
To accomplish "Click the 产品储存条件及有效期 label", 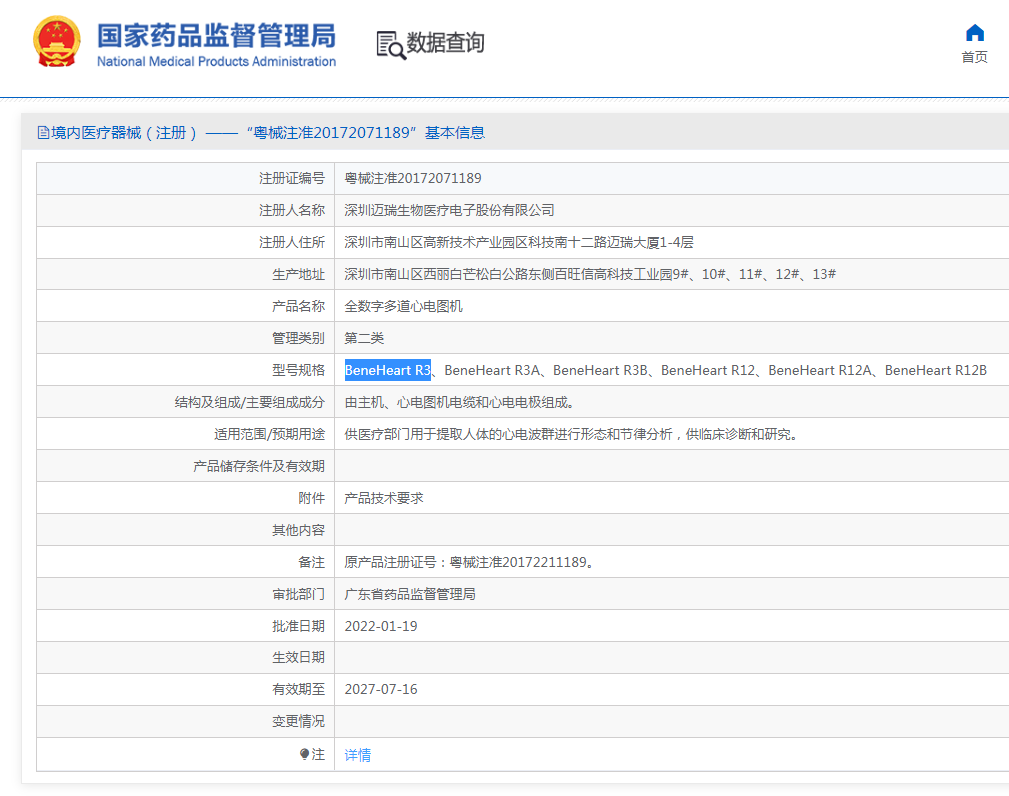I will pyautogui.click(x=259, y=466).
